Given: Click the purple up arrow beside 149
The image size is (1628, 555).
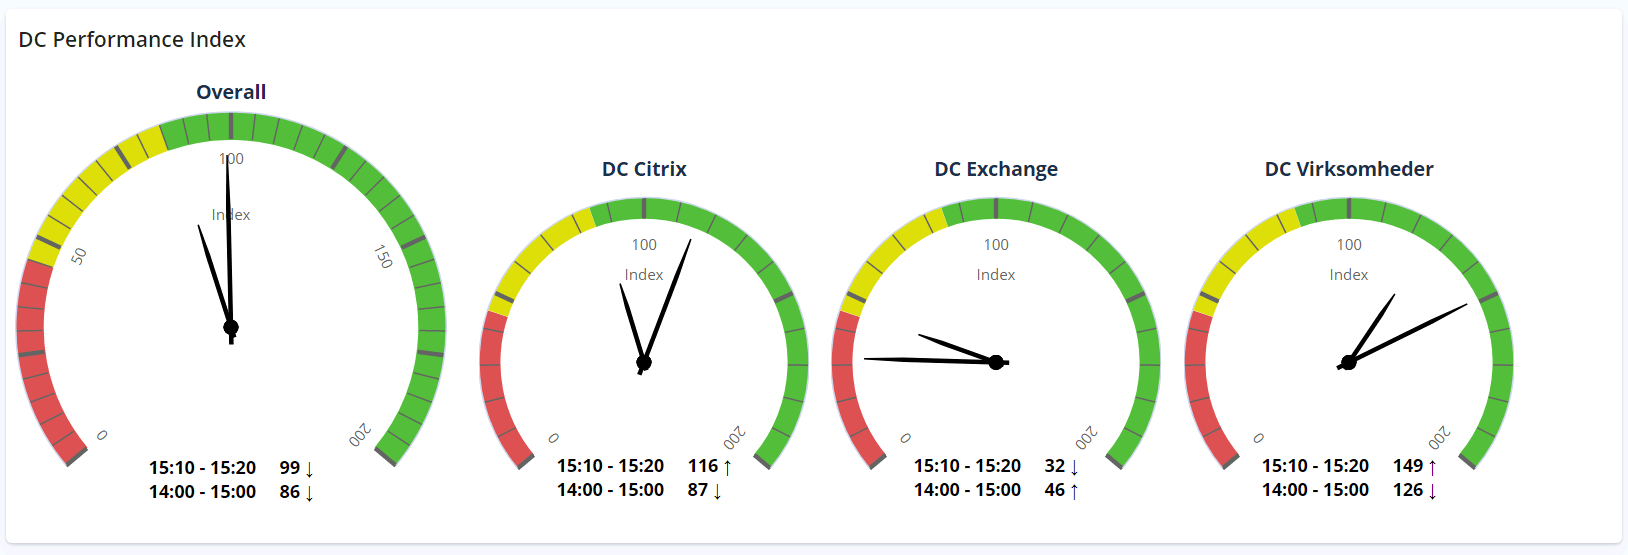Looking at the screenshot, I should coord(1432,466).
